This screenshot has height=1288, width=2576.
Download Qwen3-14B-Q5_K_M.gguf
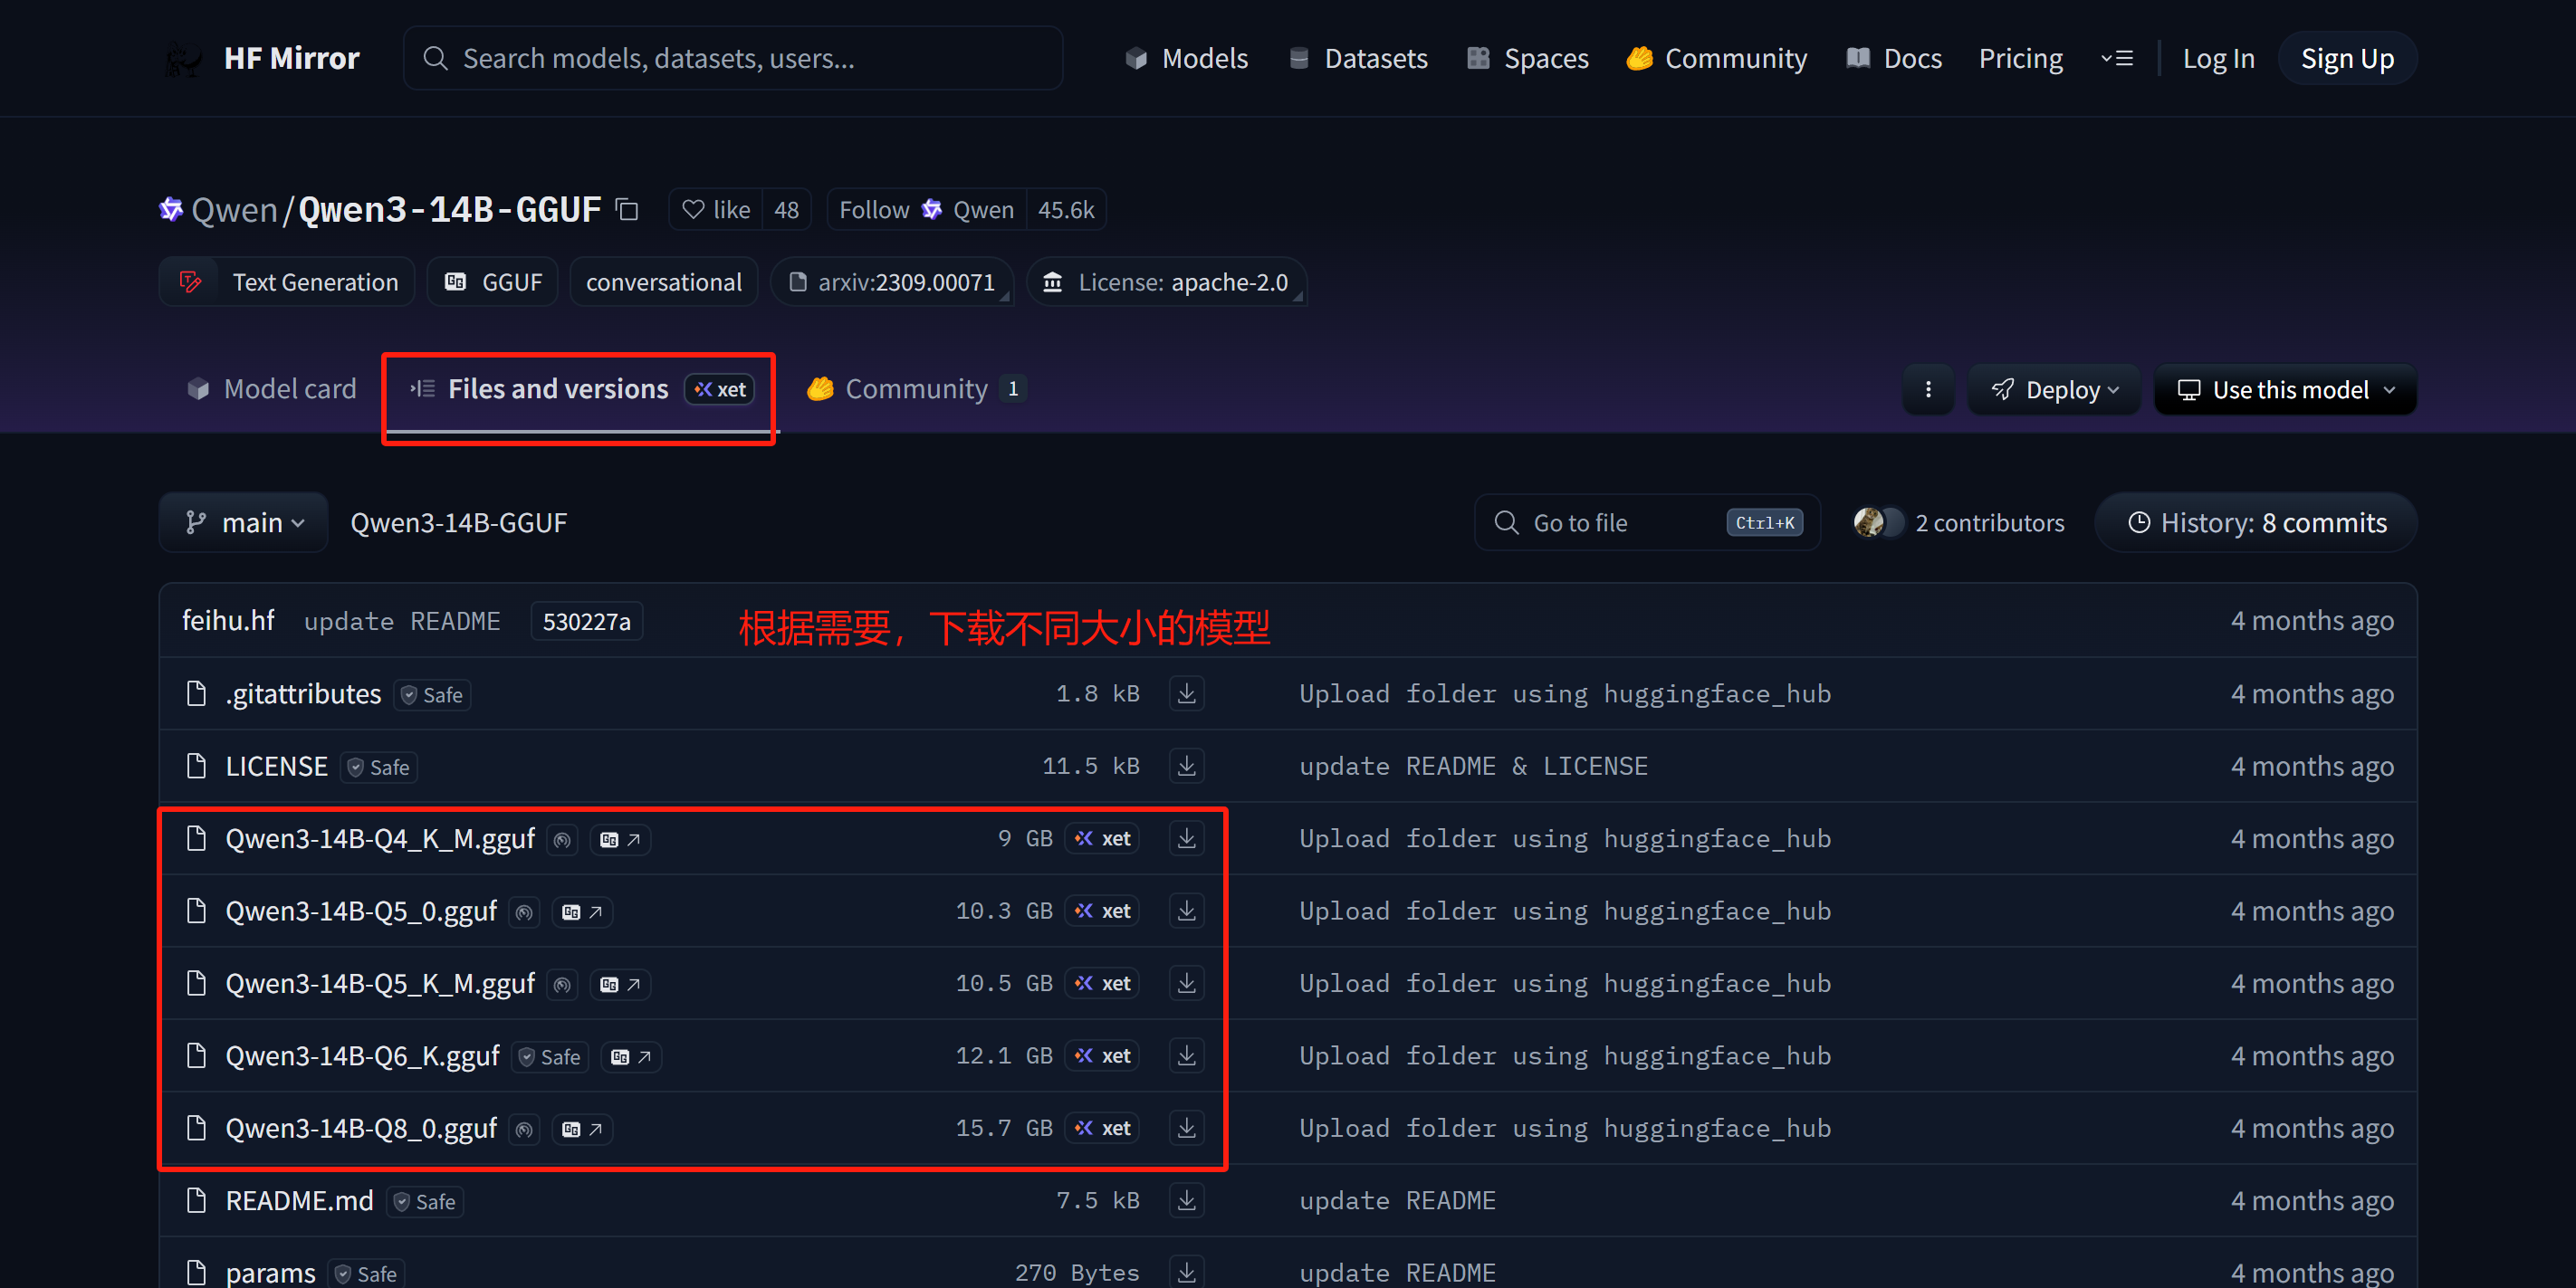1186,983
